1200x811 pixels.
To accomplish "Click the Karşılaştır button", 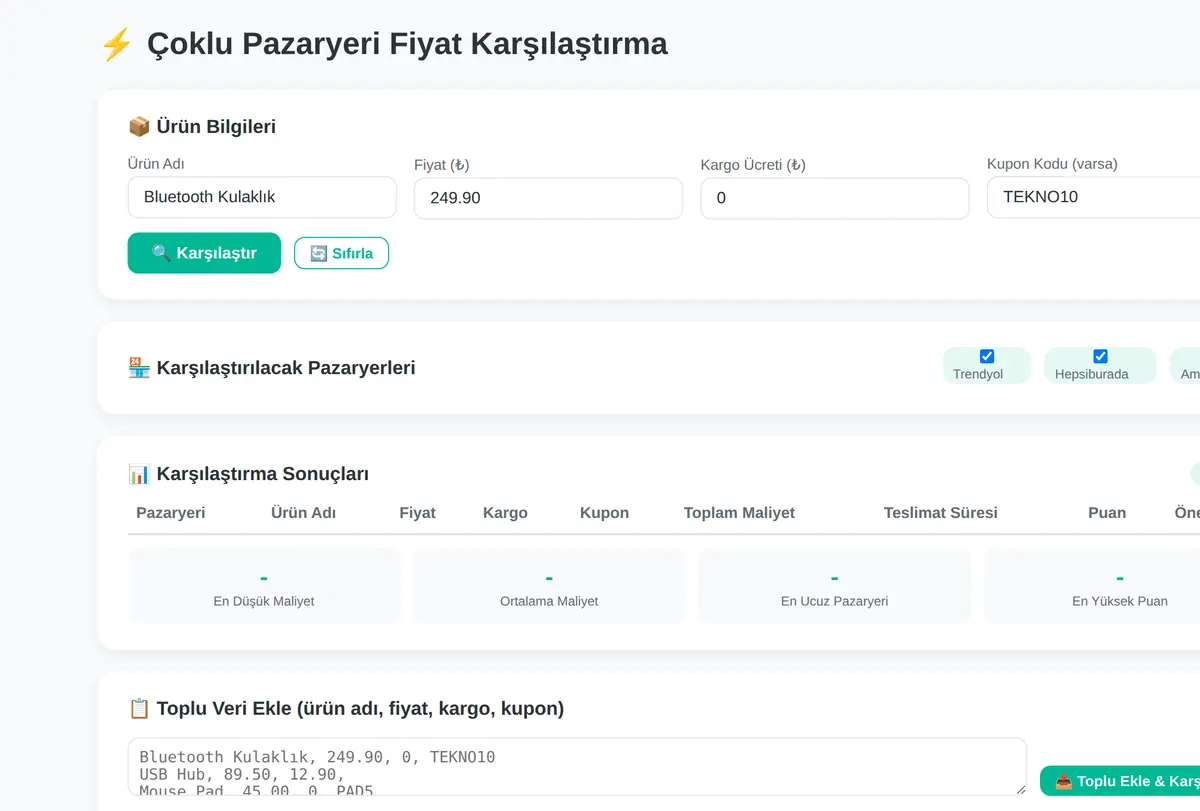I will point(204,253).
